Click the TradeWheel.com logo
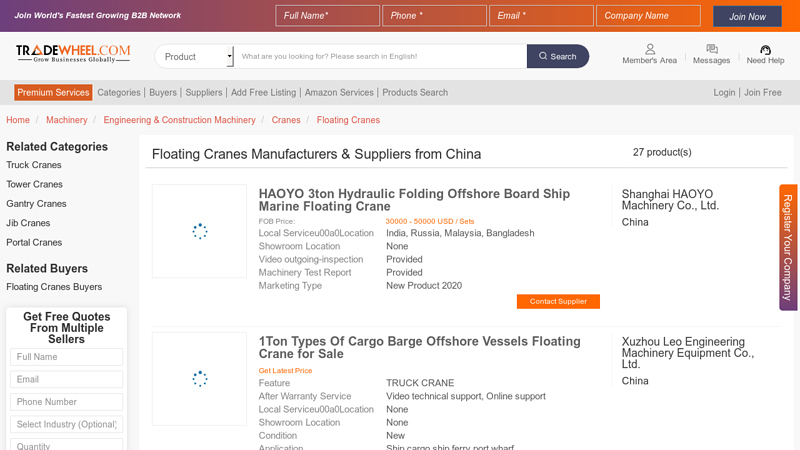This screenshot has width=800, height=450. coord(73,54)
